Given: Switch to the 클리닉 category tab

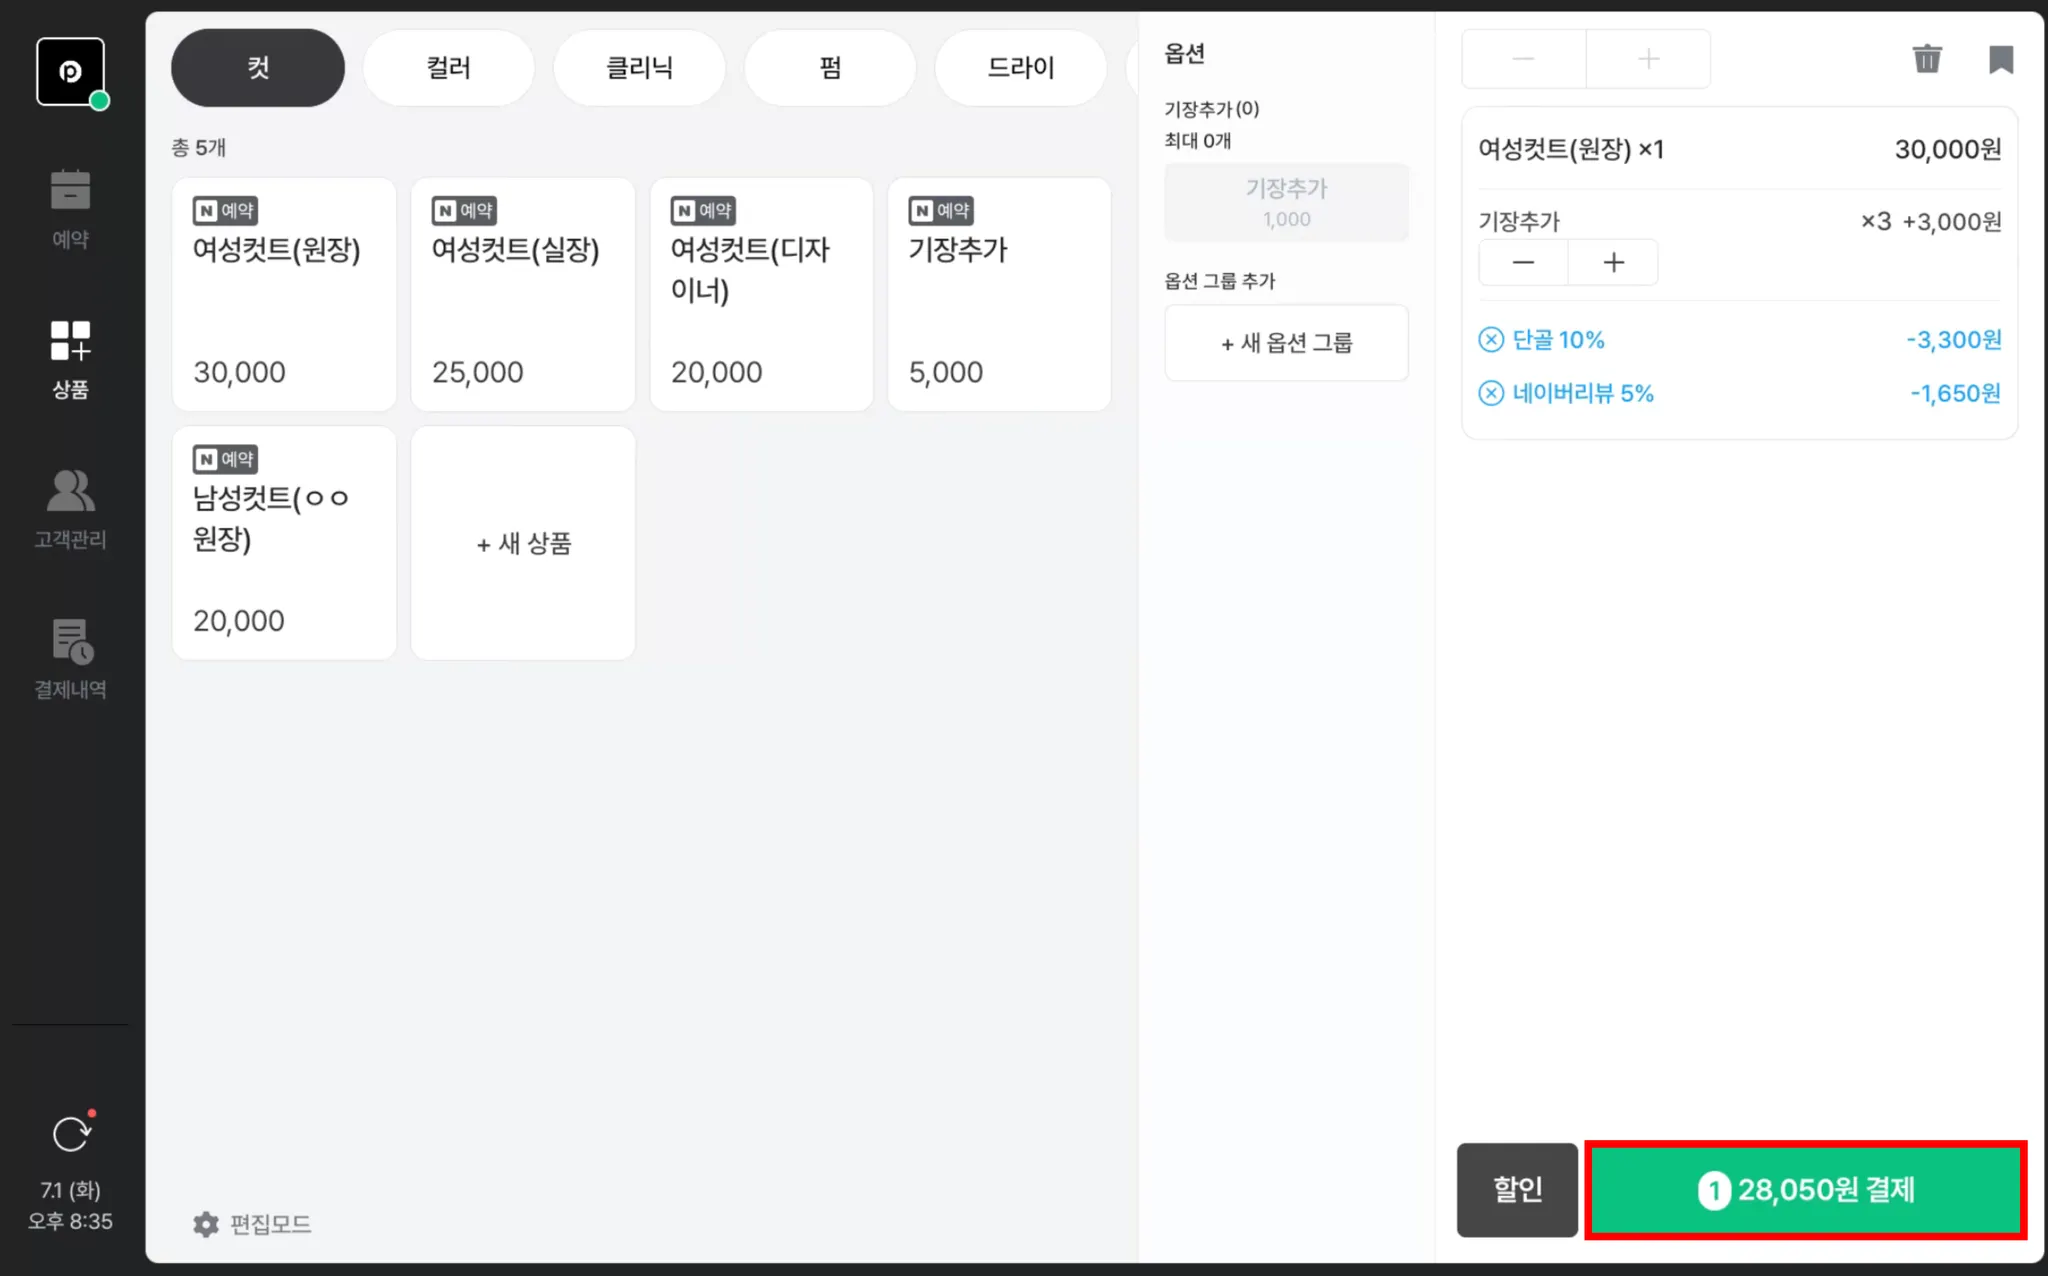Looking at the screenshot, I should click(639, 68).
